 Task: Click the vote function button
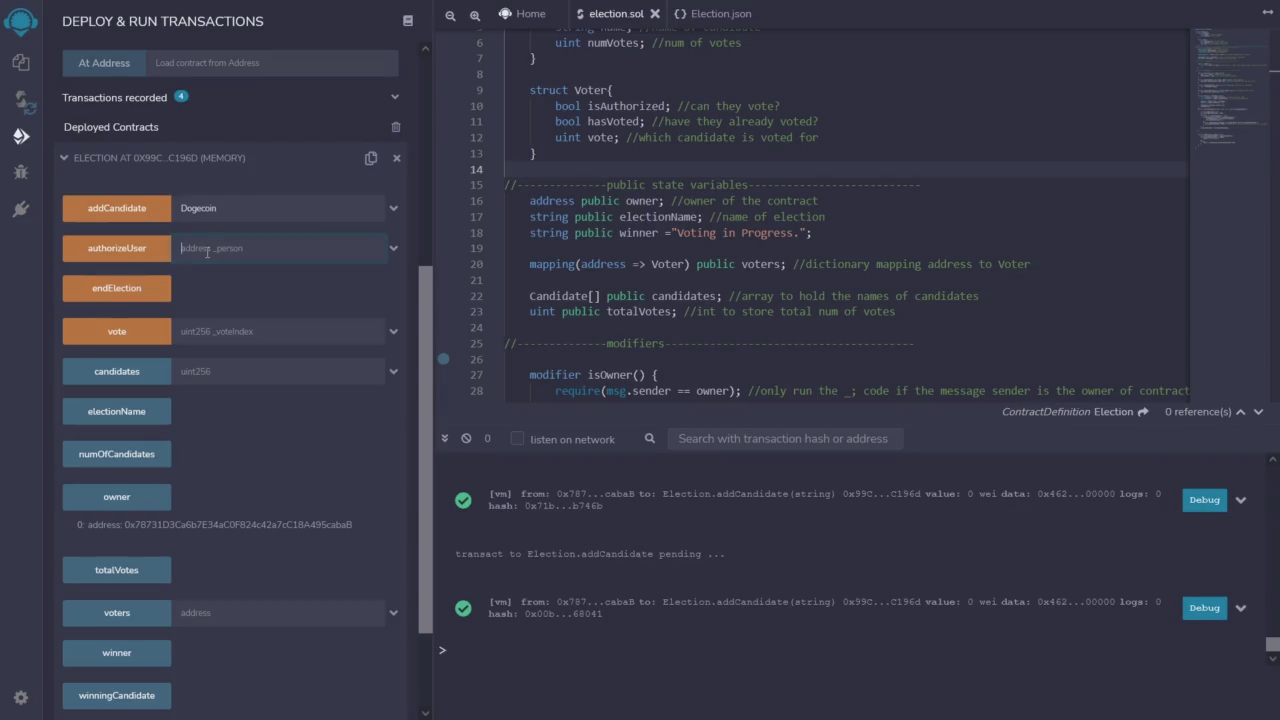coord(117,331)
